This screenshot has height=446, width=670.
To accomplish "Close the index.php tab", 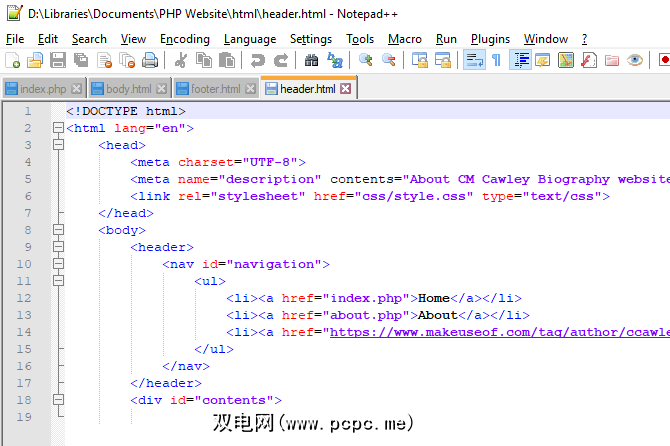I will [76, 88].
